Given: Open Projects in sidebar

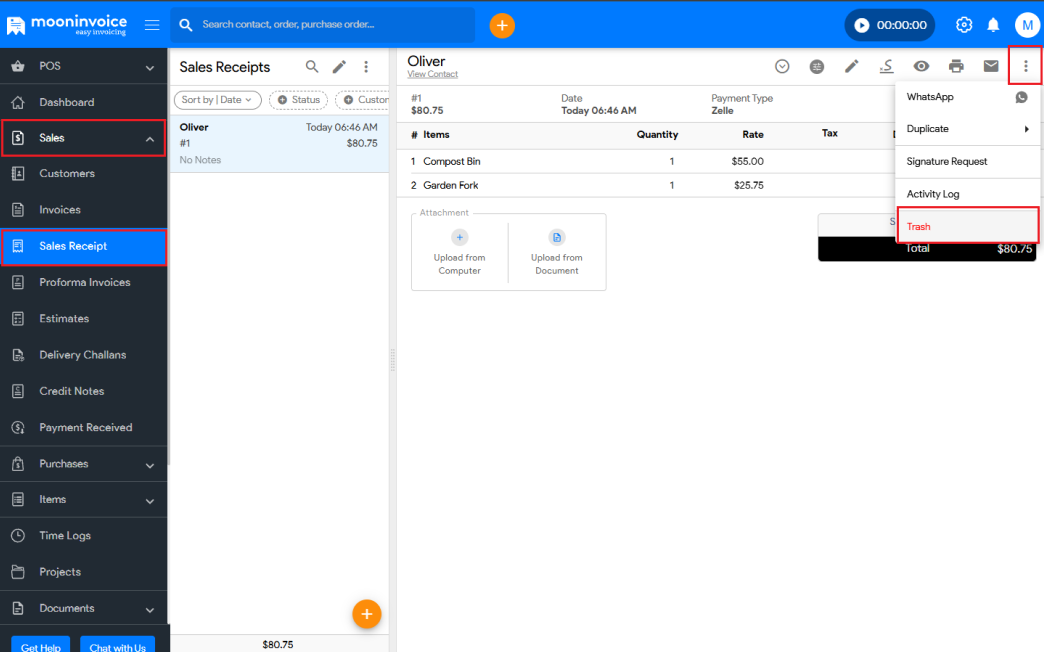Looking at the screenshot, I should (84, 572).
